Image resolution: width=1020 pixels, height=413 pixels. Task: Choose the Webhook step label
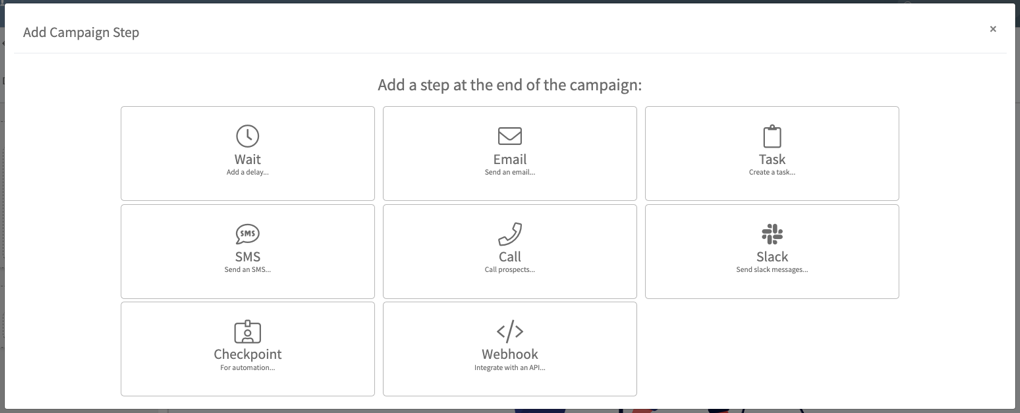[x=510, y=354]
